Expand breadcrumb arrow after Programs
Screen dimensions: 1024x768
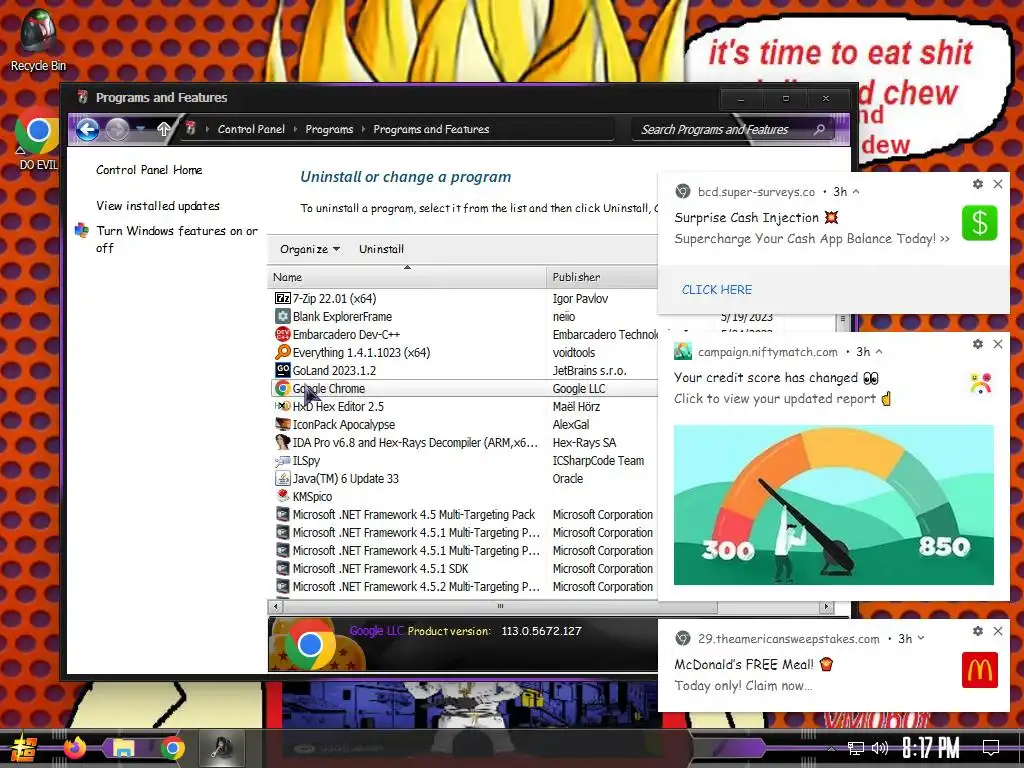363,129
